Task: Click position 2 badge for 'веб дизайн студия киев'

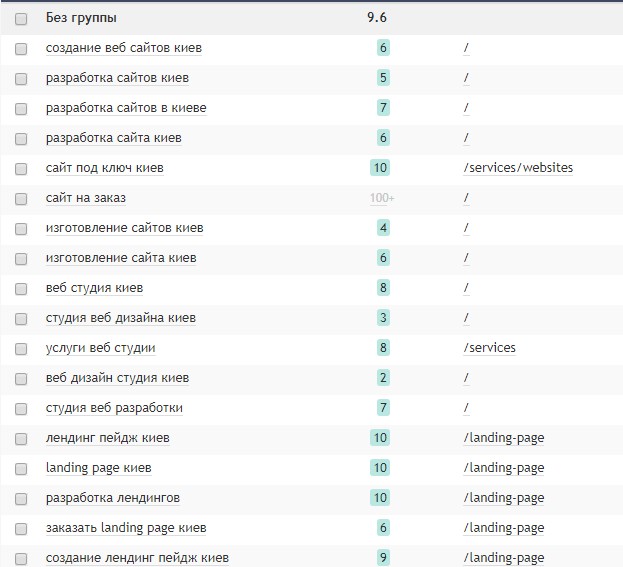Action: [383, 378]
